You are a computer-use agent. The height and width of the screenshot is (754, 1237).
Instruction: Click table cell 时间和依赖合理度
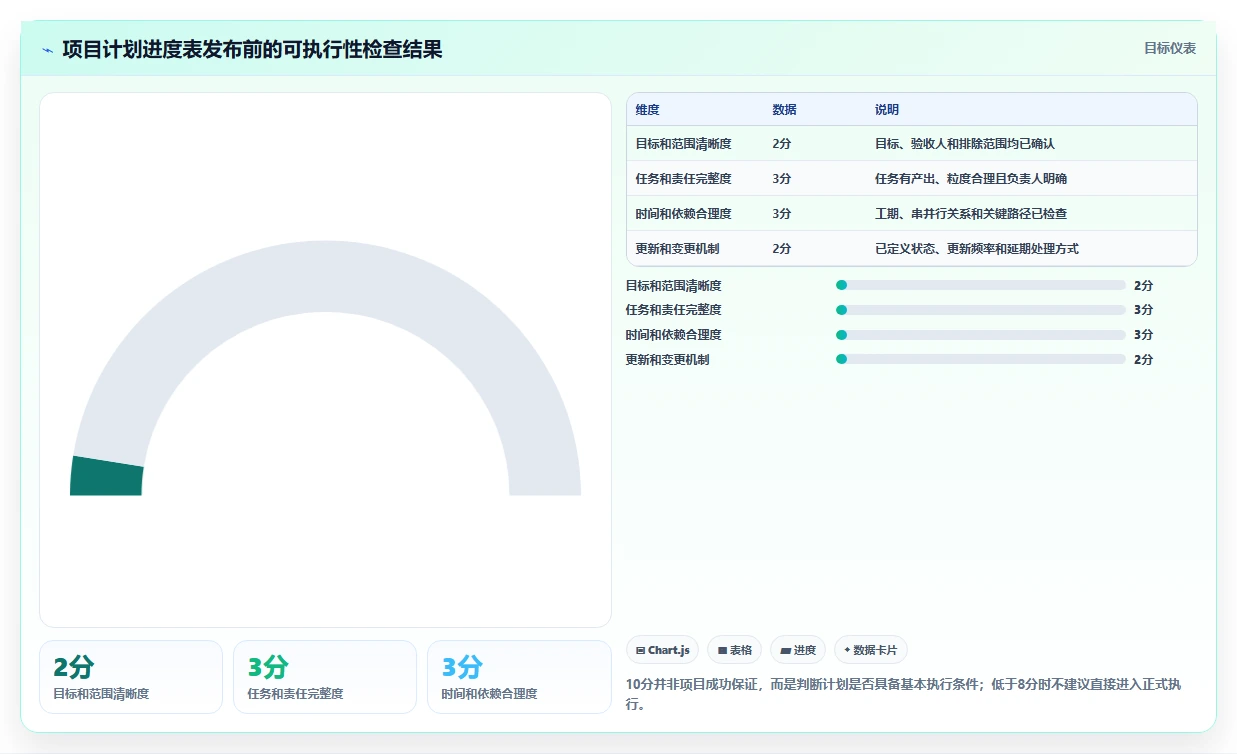[684, 214]
